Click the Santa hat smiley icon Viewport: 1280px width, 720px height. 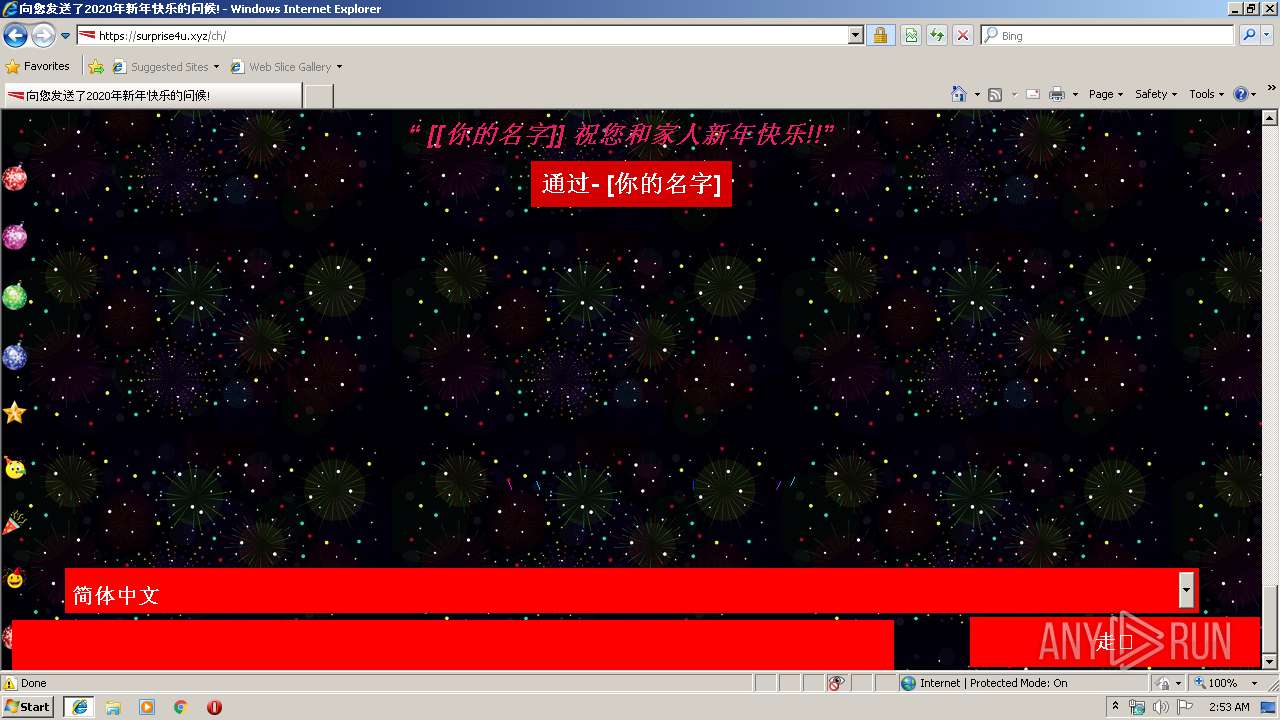[x=14, y=578]
